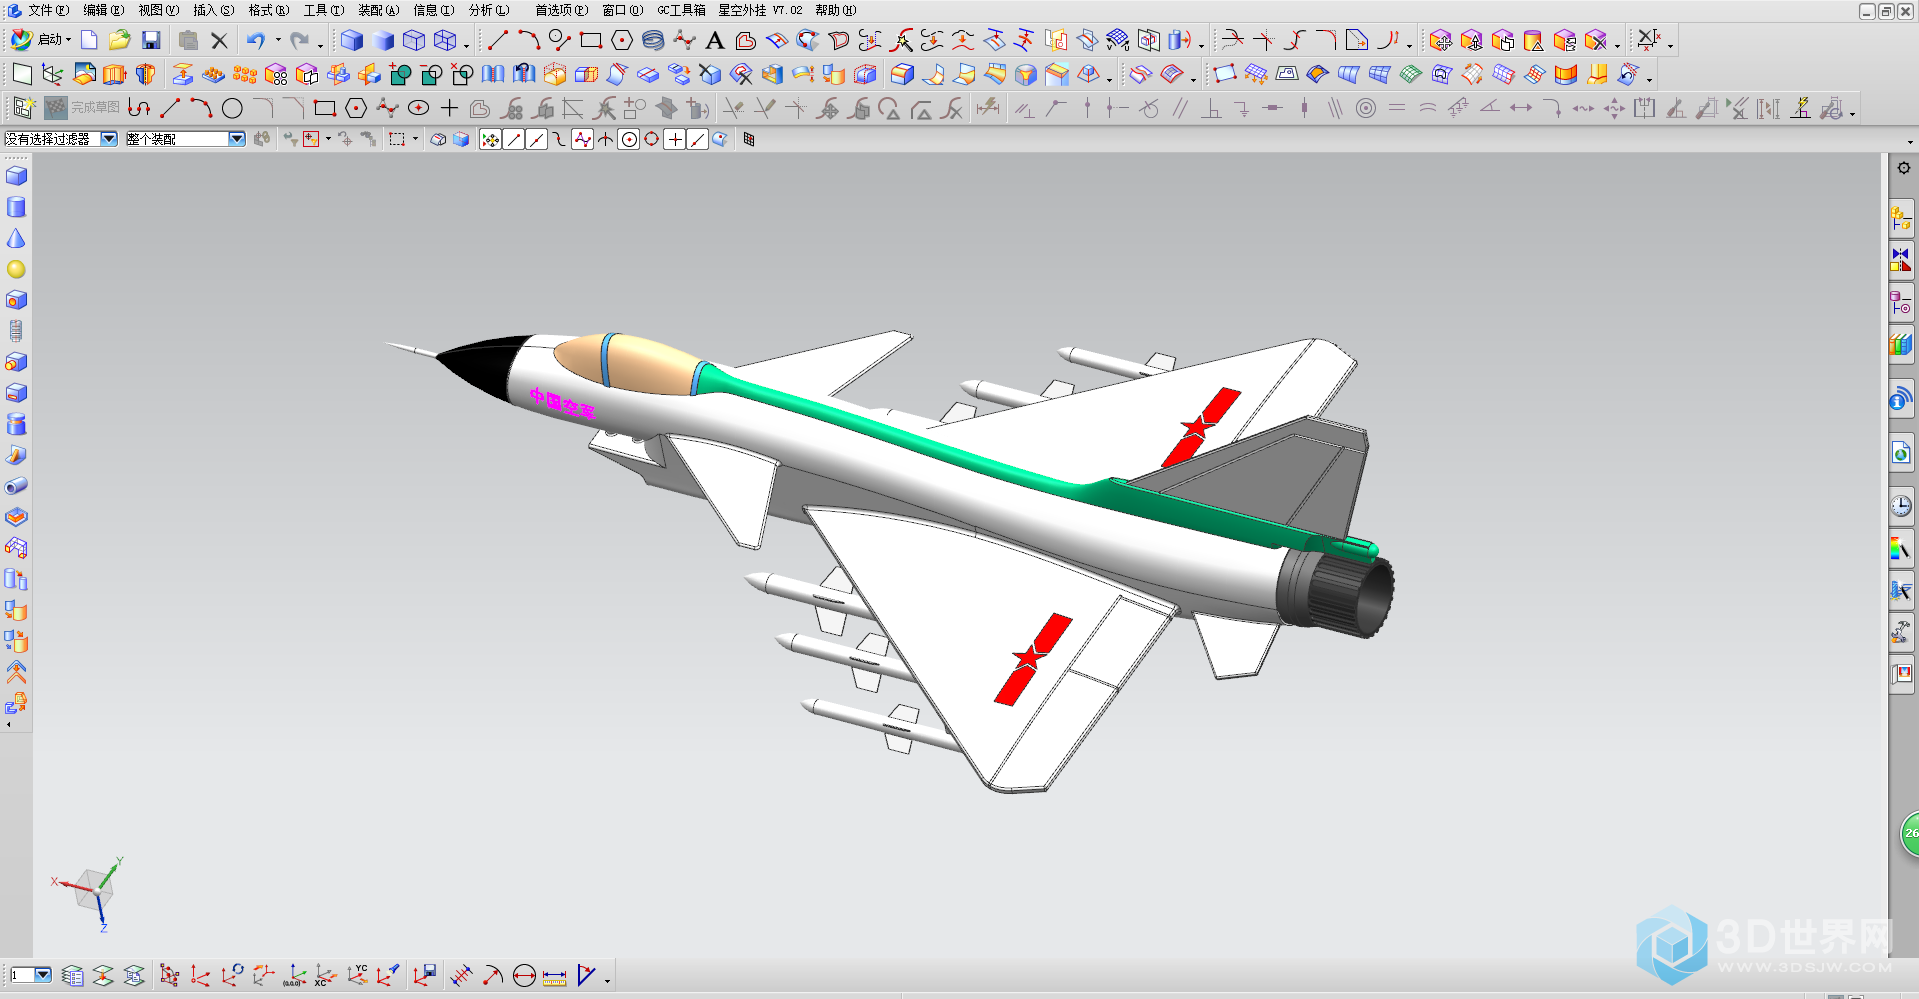Create a new file with New icon
This screenshot has width=1919, height=999.
(x=89, y=40)
